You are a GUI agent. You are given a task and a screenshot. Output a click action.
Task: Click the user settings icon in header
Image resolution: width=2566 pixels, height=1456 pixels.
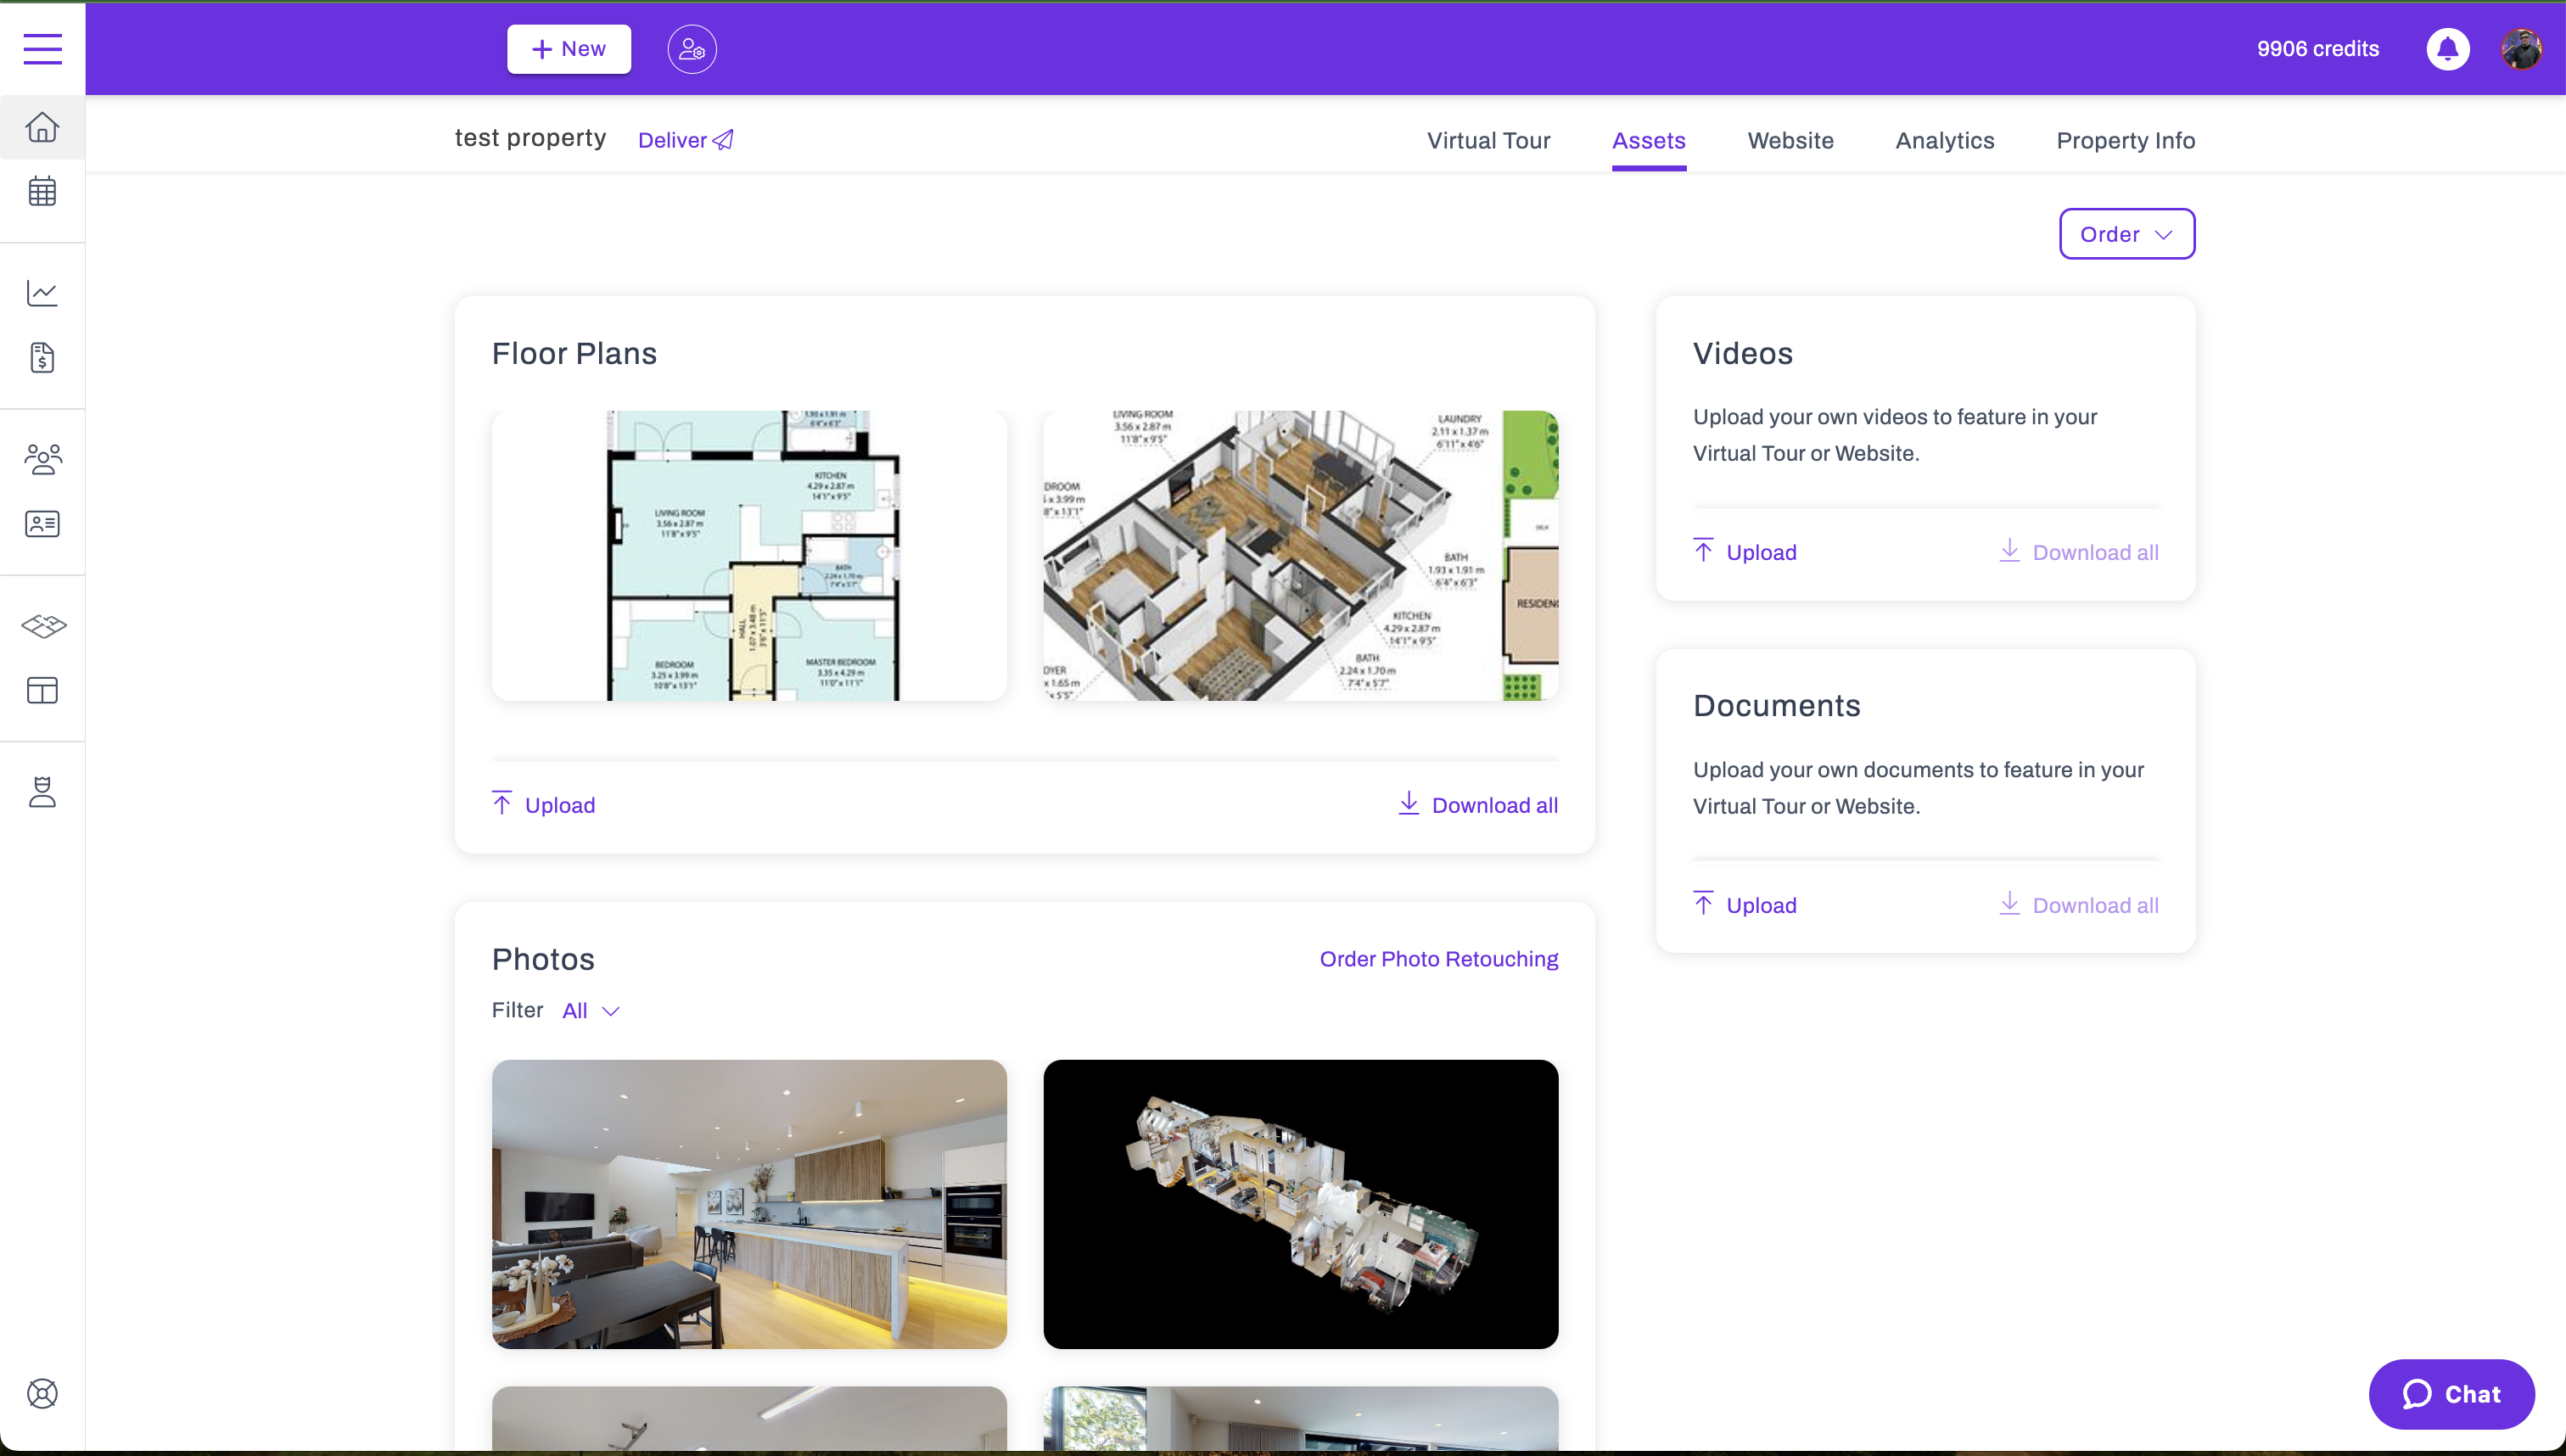click(692, 49)
